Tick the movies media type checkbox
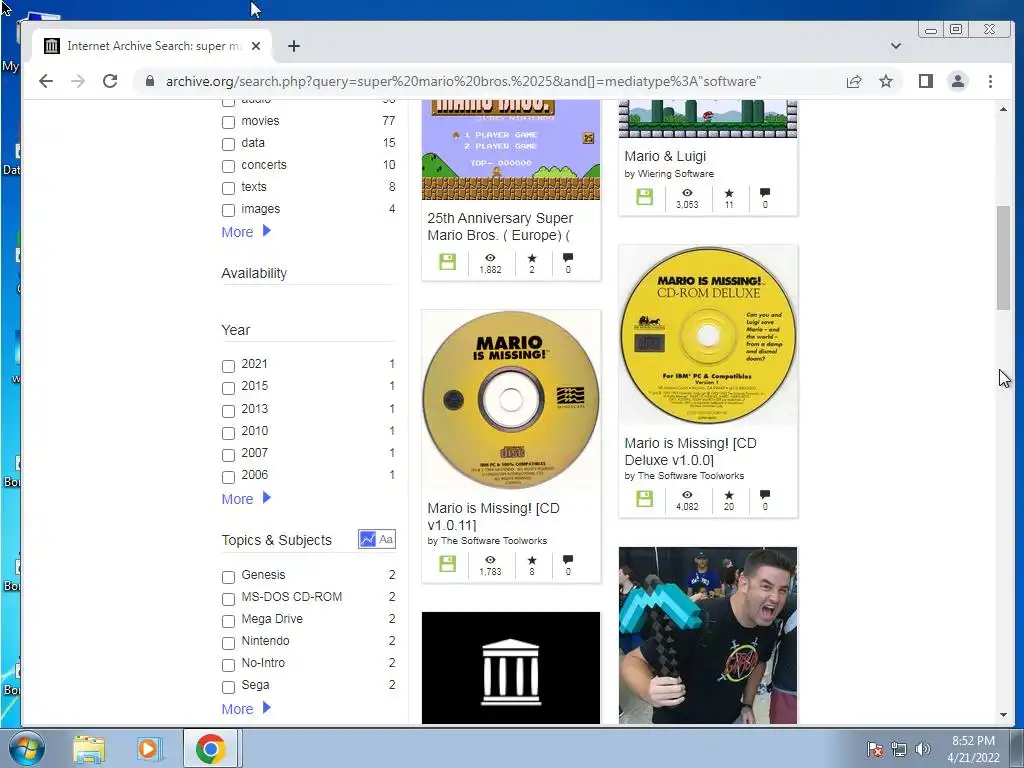Image resolution: width=1024 pixels, height=768 pixels. (228, 122)
